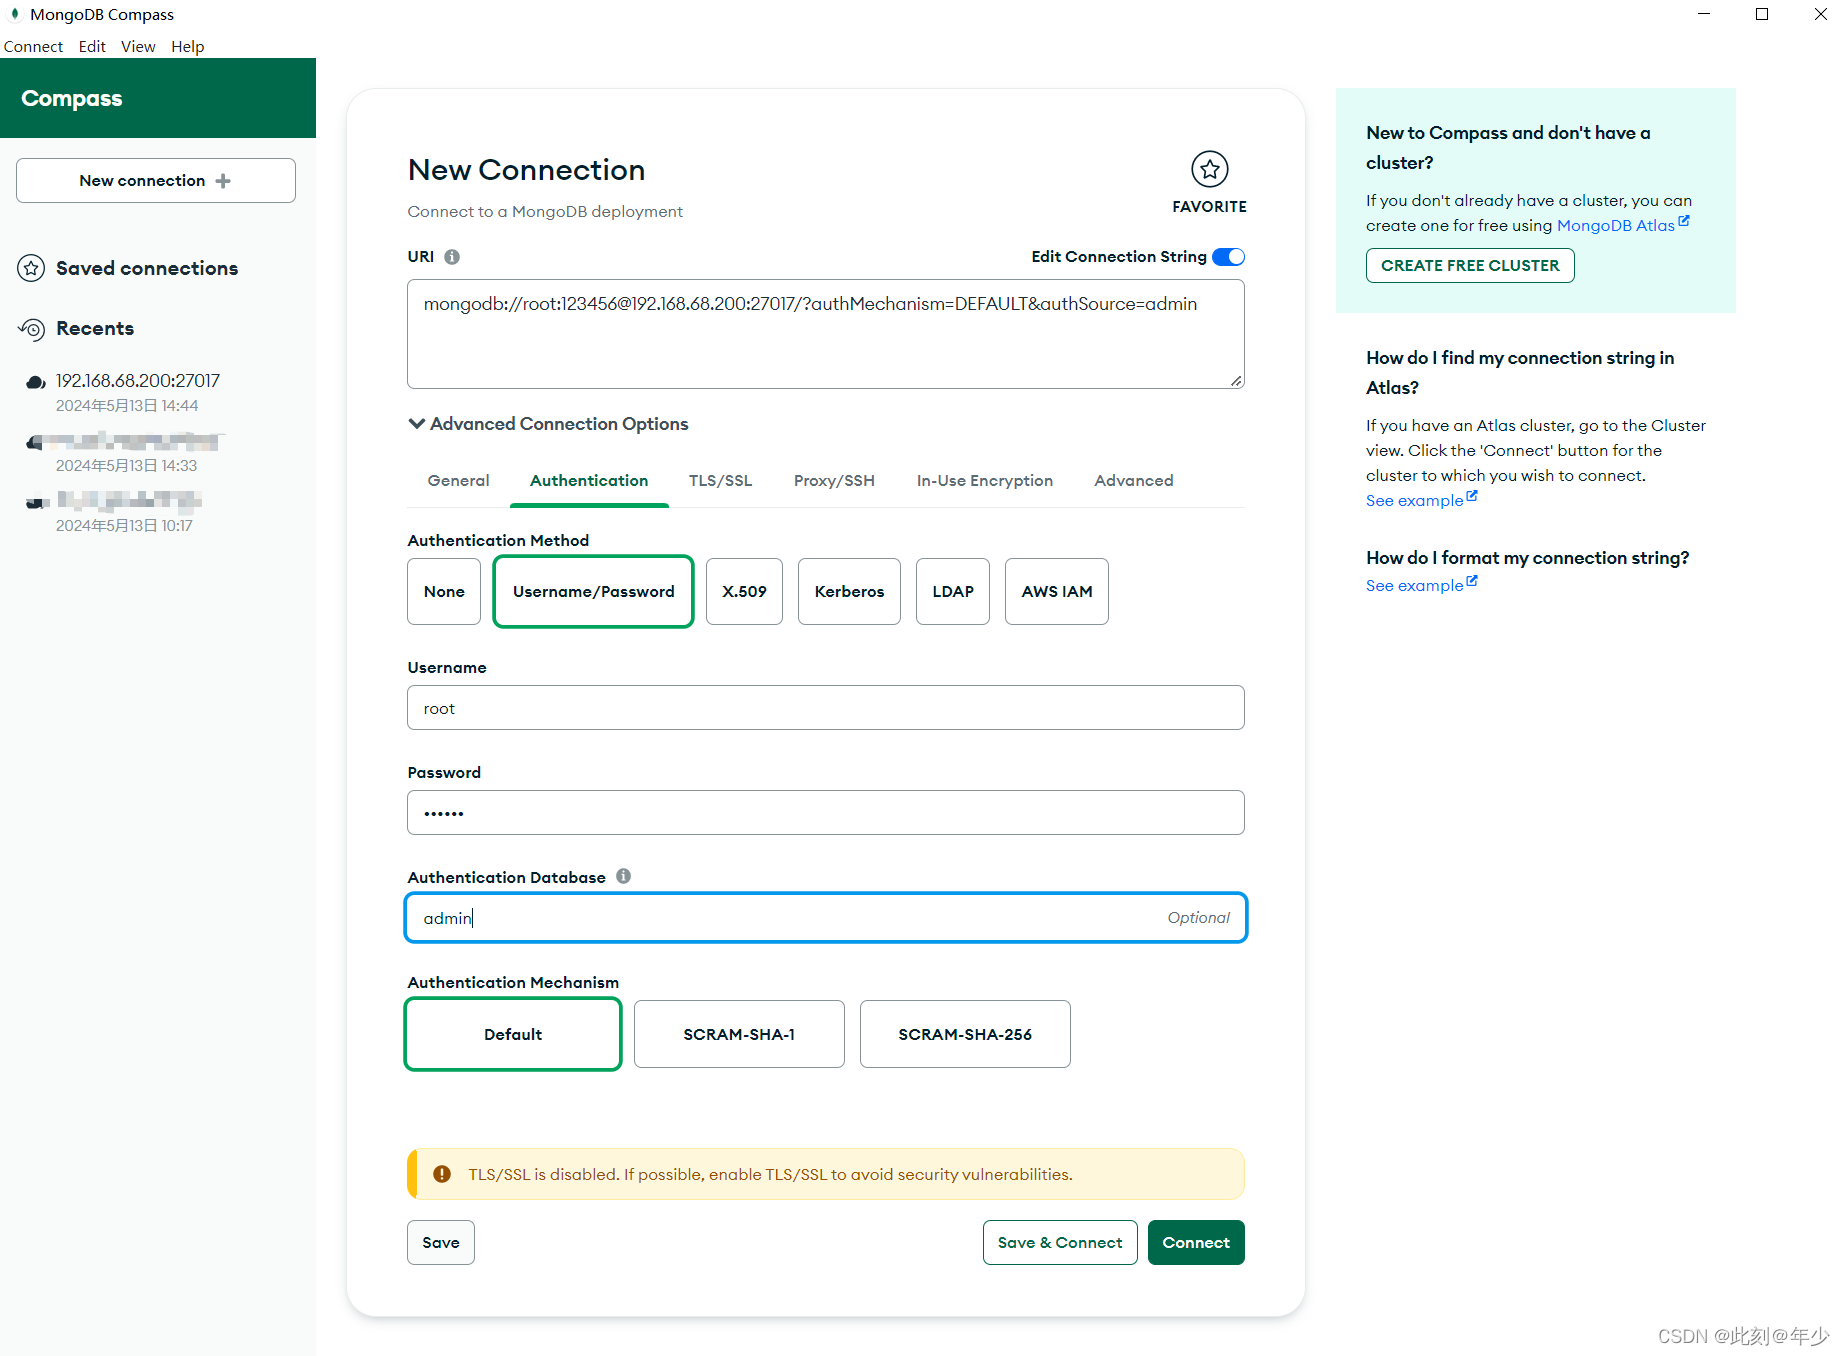Viewport: 1845px width, 1356px height.
Task: Click the Recents heading
Action: (x=95, y=329)
